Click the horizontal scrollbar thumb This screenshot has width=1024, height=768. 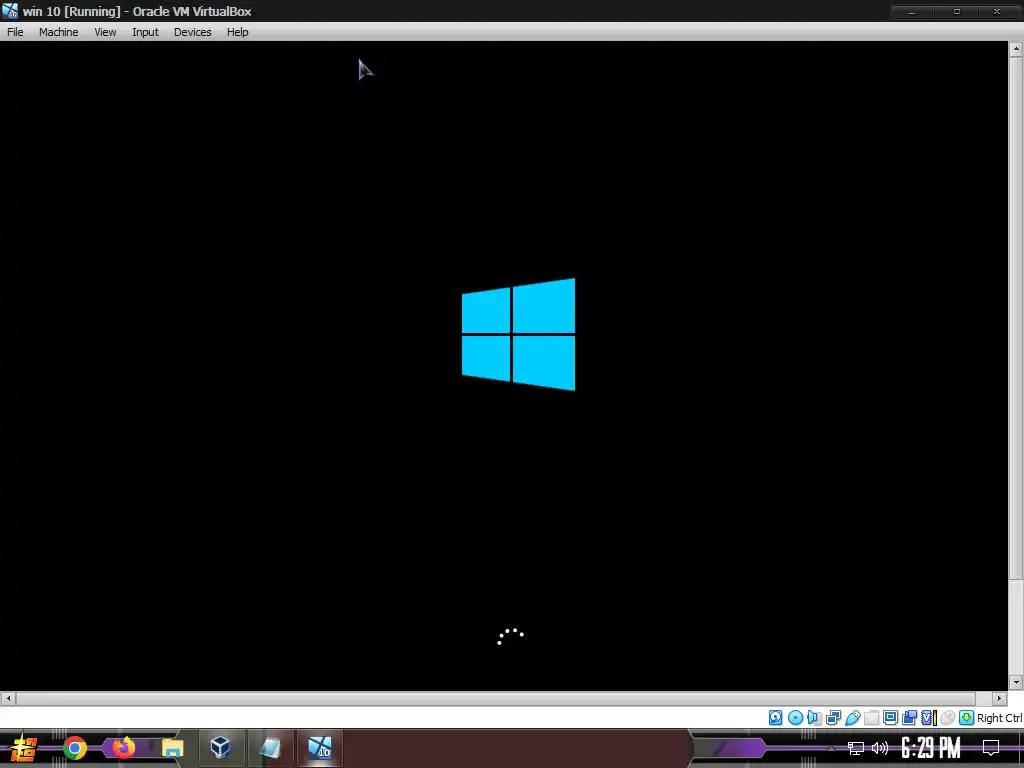coord(496,698)
